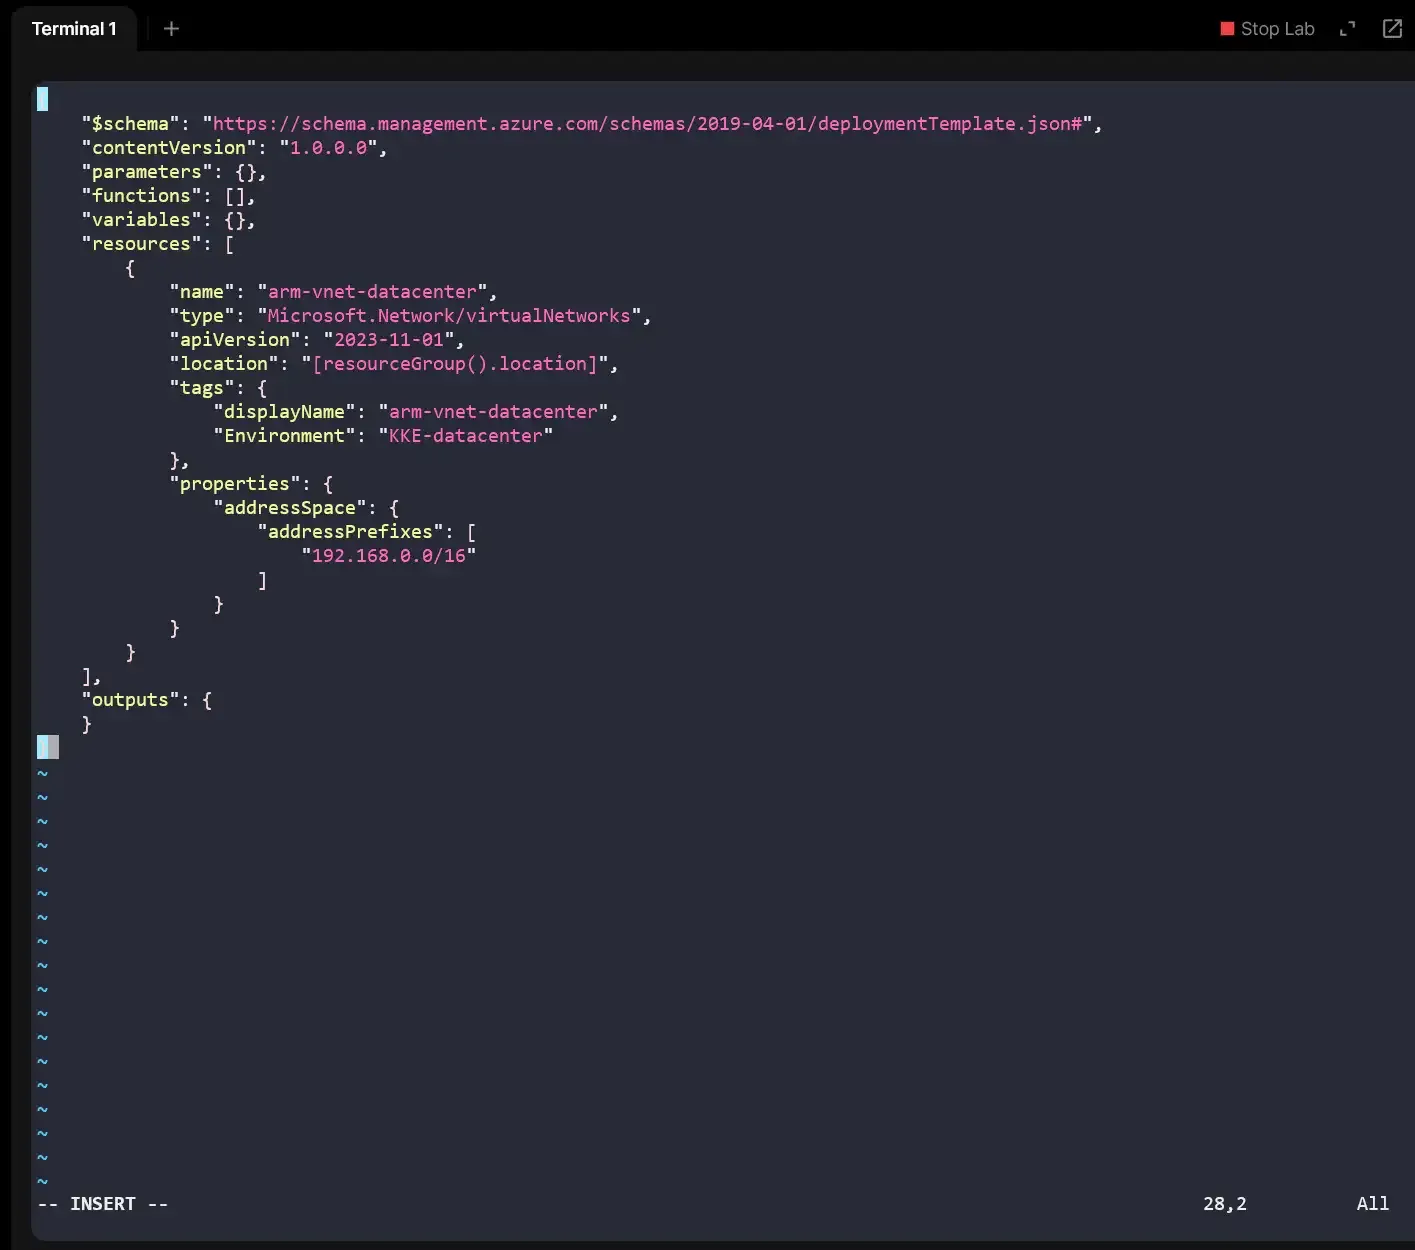This screenshot has width=1415, height=1250.
Task: Click the "tags" key
Action: (x=201, y=387)
